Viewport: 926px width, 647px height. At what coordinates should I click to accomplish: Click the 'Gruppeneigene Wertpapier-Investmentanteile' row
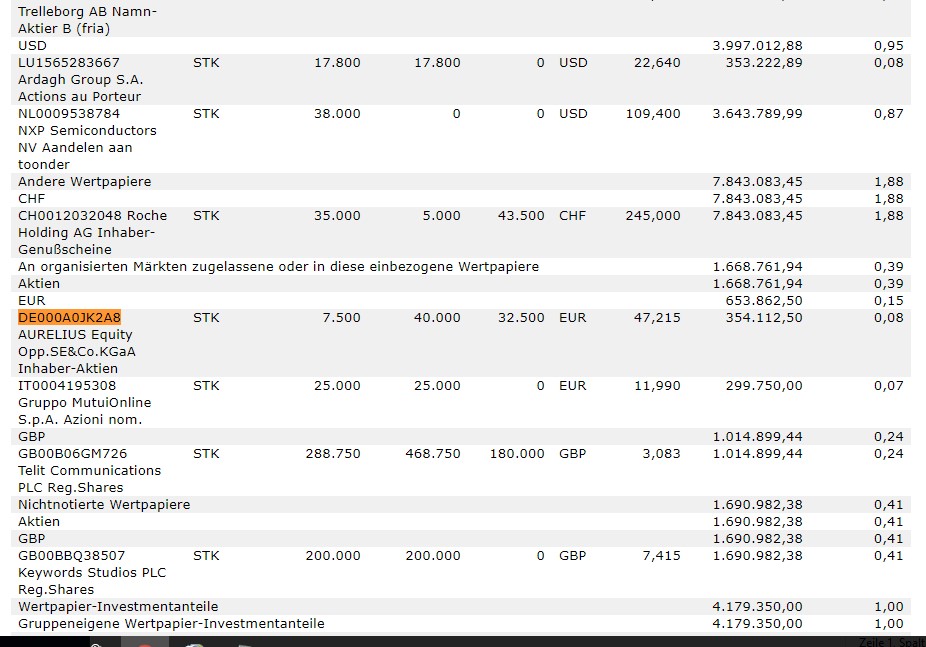(x=171, y=624)
